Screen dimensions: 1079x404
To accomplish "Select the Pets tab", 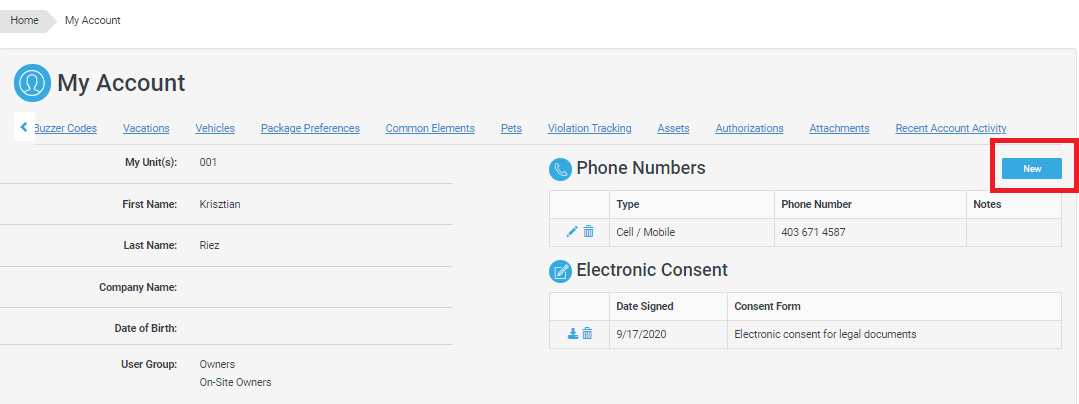I will 511,128.
